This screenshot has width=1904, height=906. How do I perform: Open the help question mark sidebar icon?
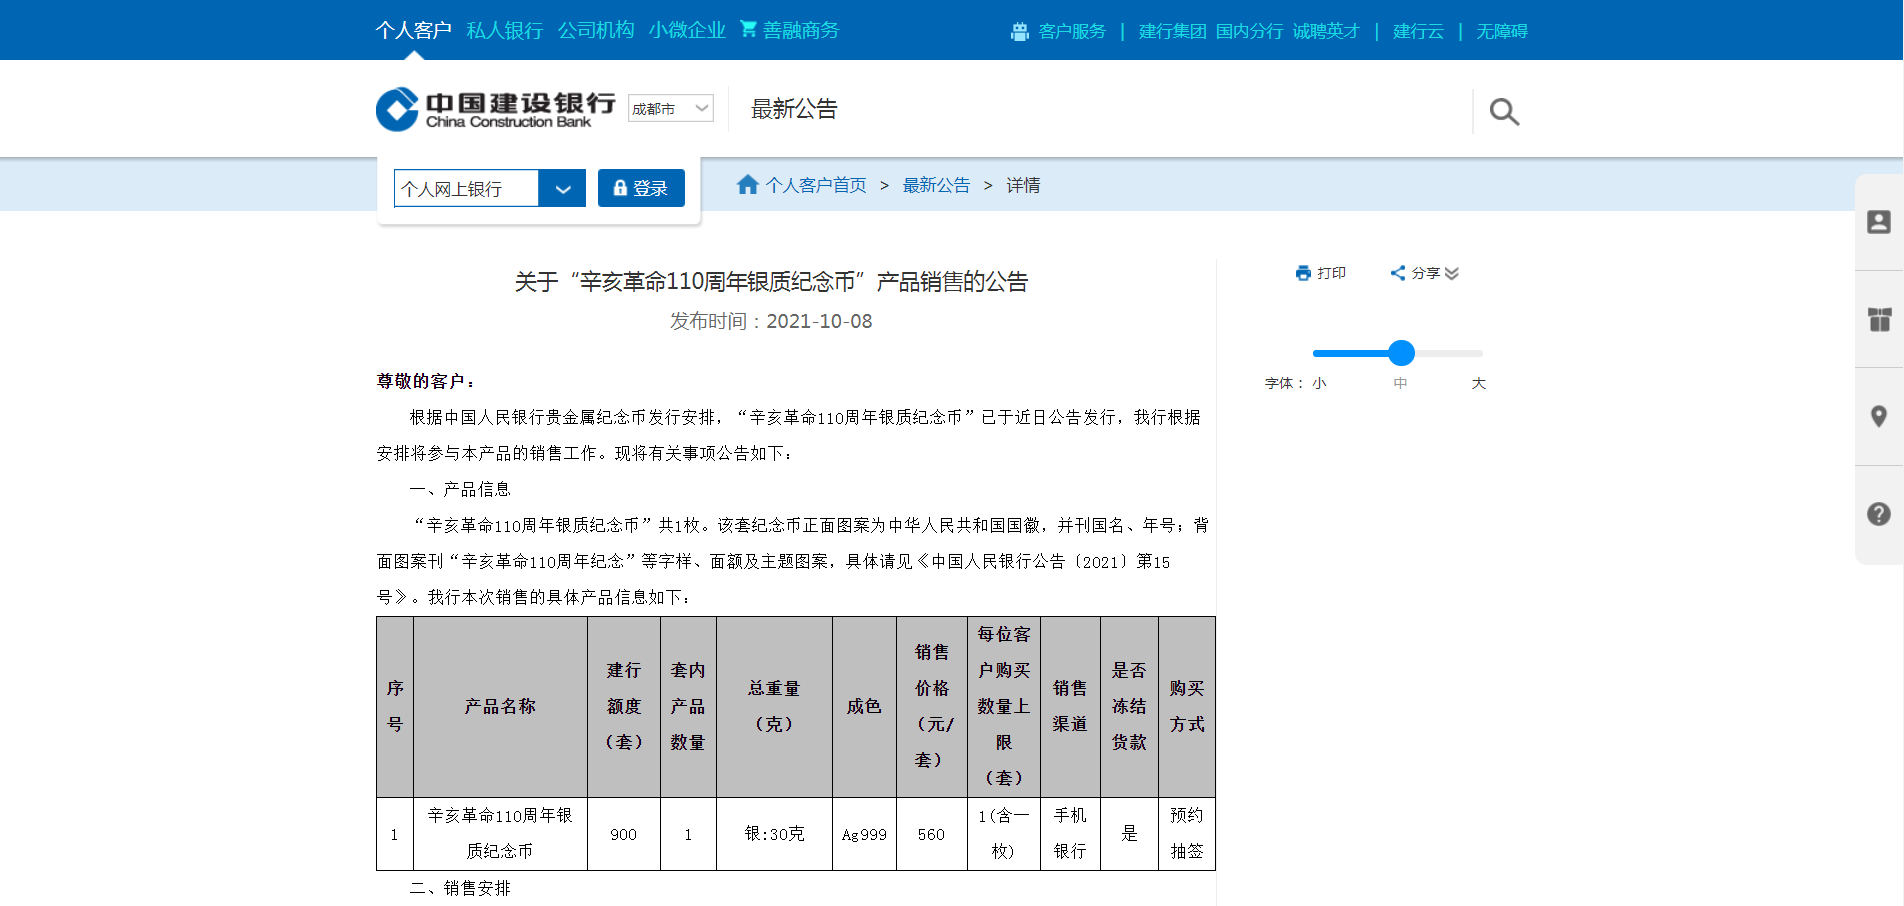pos(1879,513)
